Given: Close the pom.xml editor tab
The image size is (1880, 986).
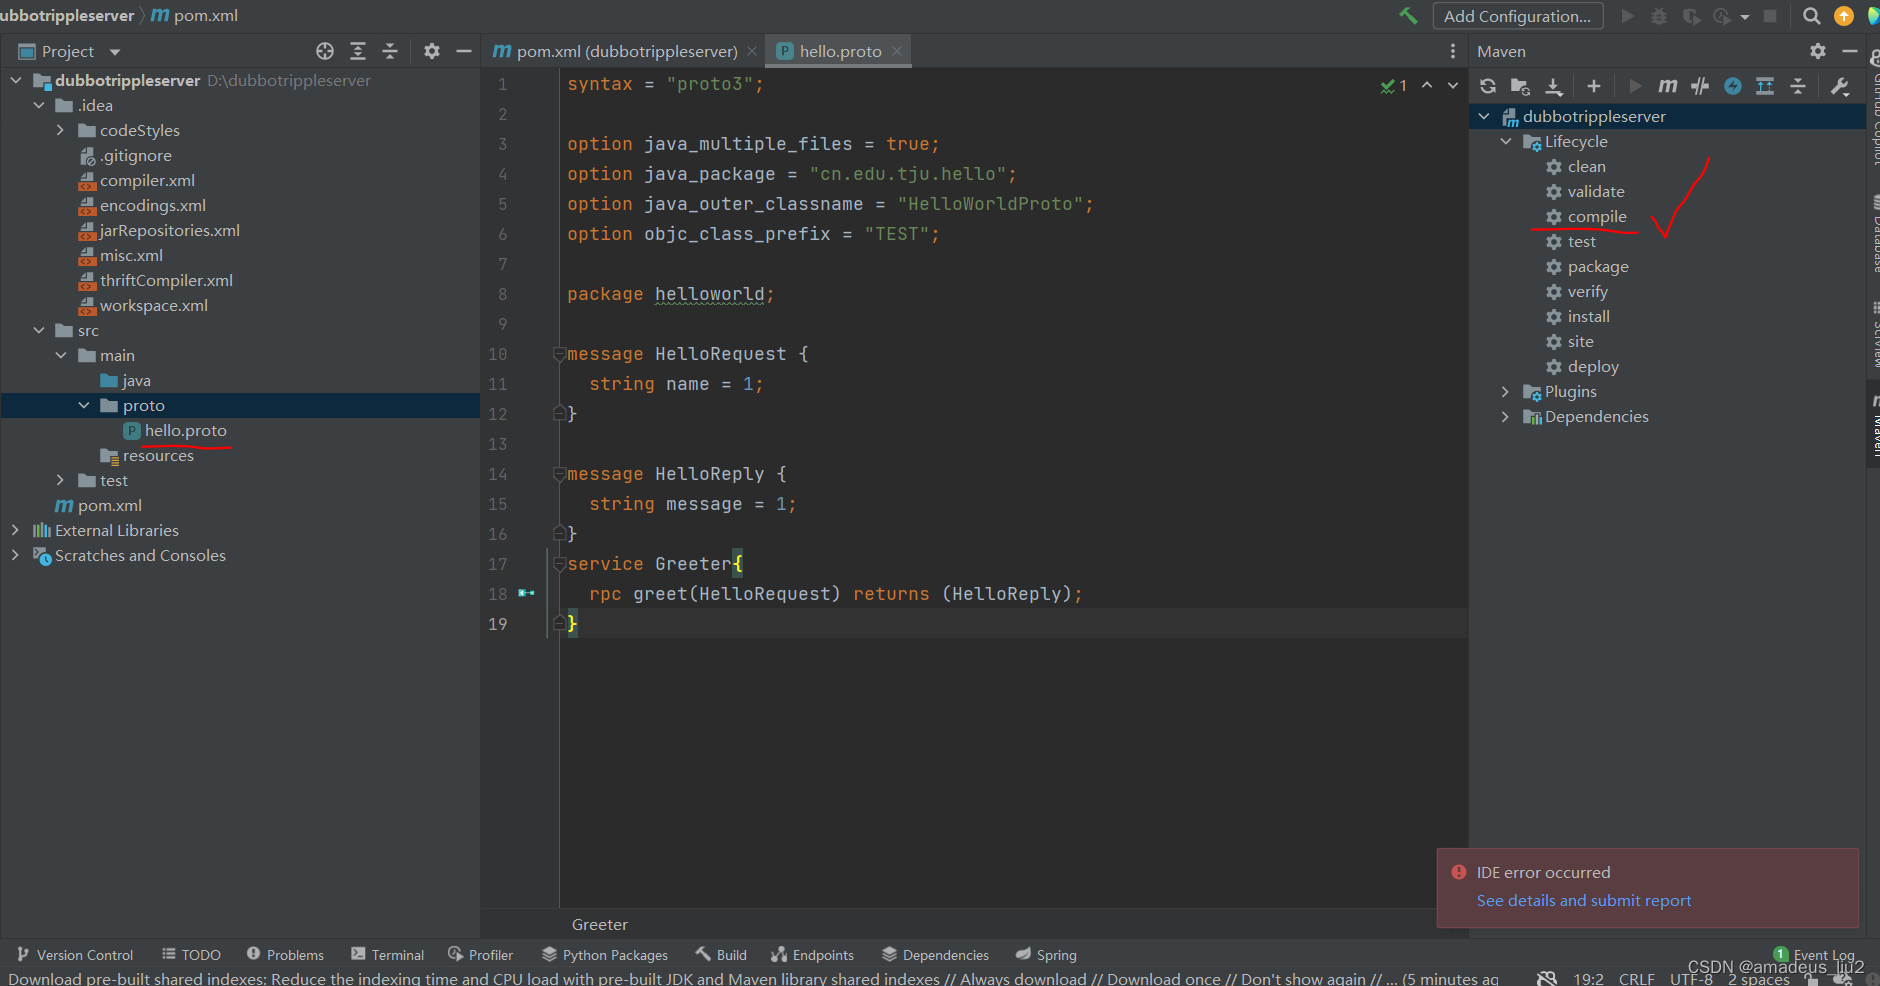Looking at the screenshot, I should pyautogui.click(x=752, y=51).
